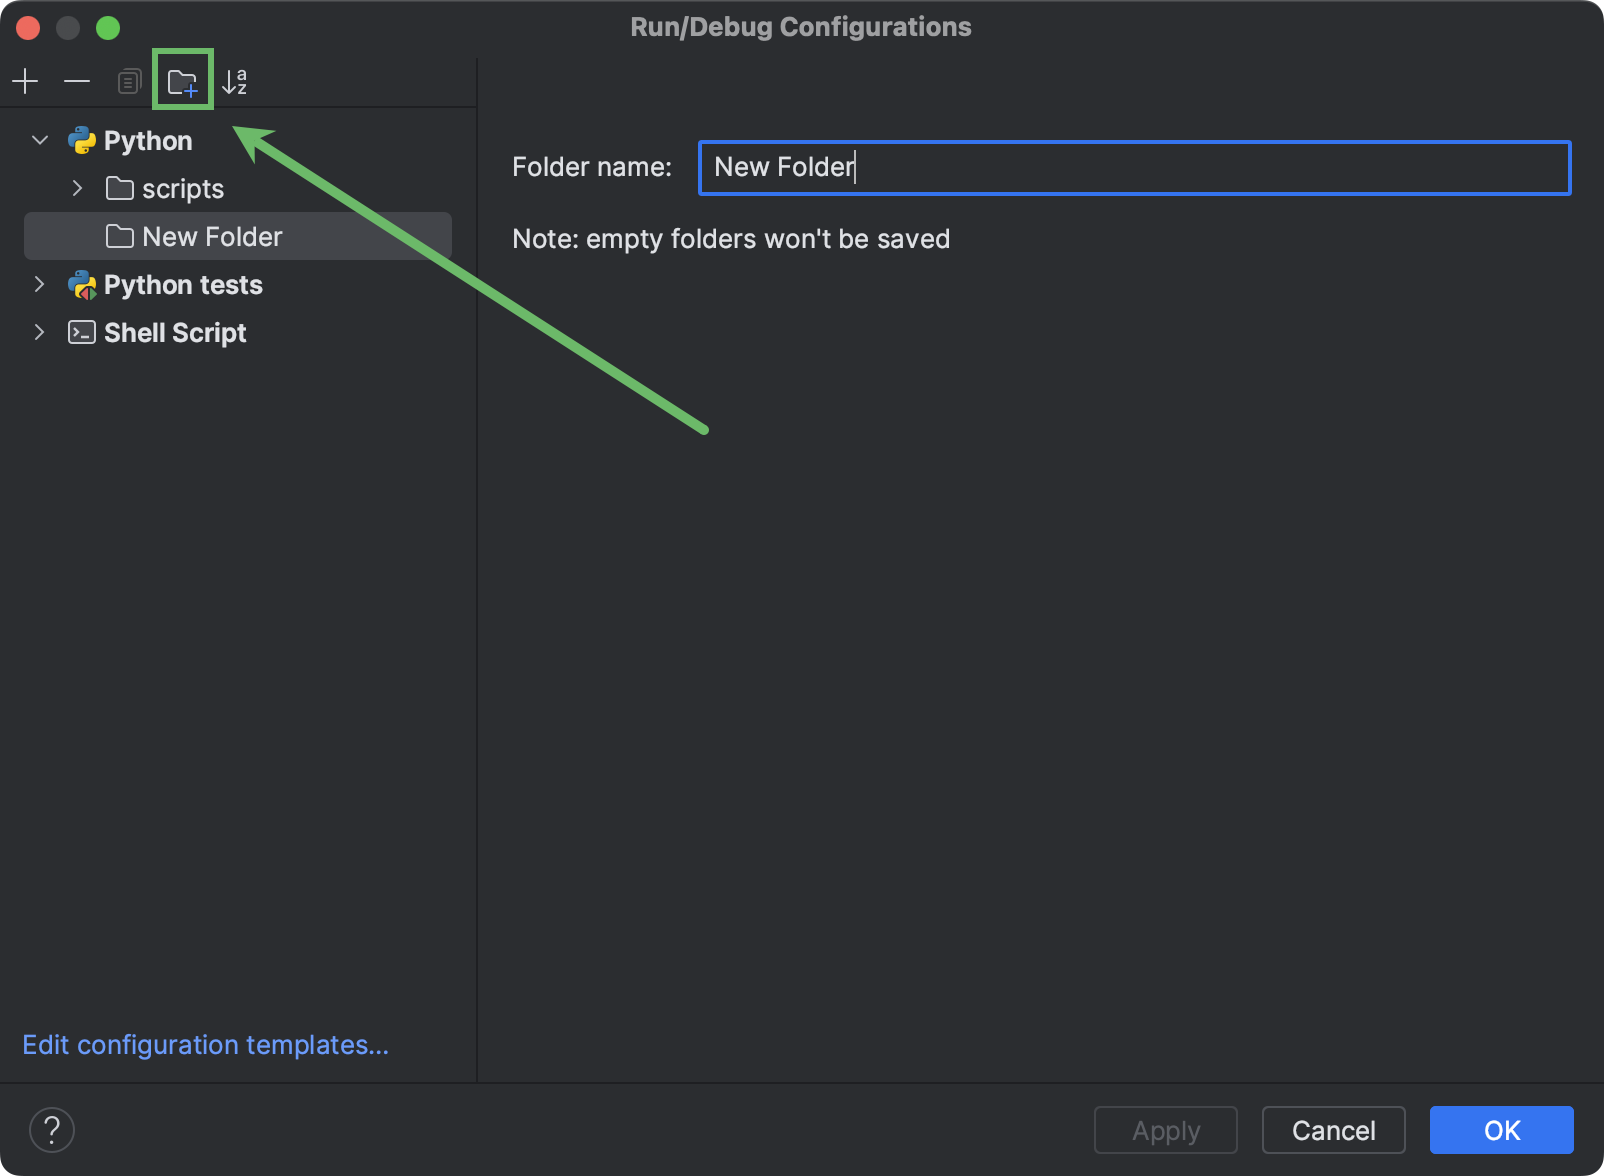Screen dimensions: 1604x1176
Task: Click the Remove Configuration minus icon
Action: click(x=77, y=81)
